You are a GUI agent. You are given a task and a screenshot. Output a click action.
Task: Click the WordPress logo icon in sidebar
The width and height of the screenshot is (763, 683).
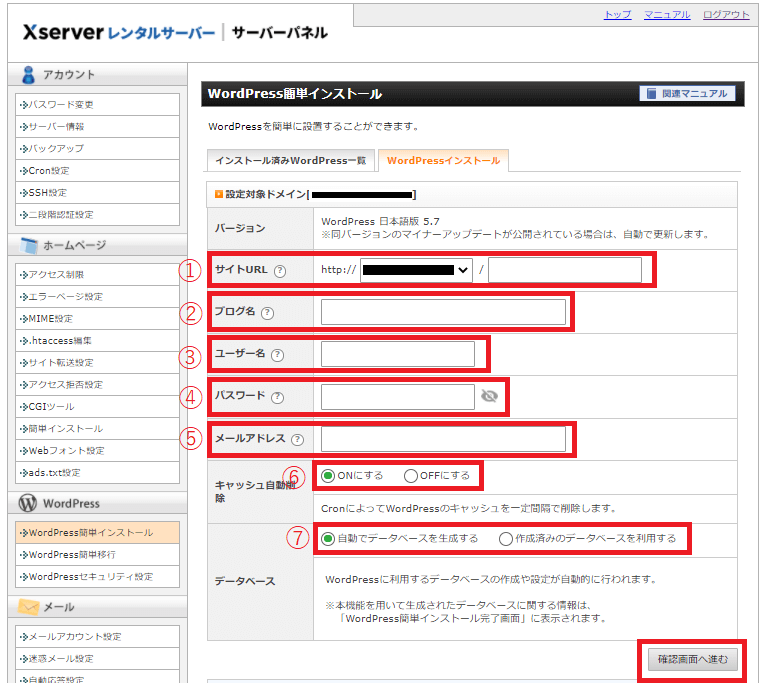28,503
